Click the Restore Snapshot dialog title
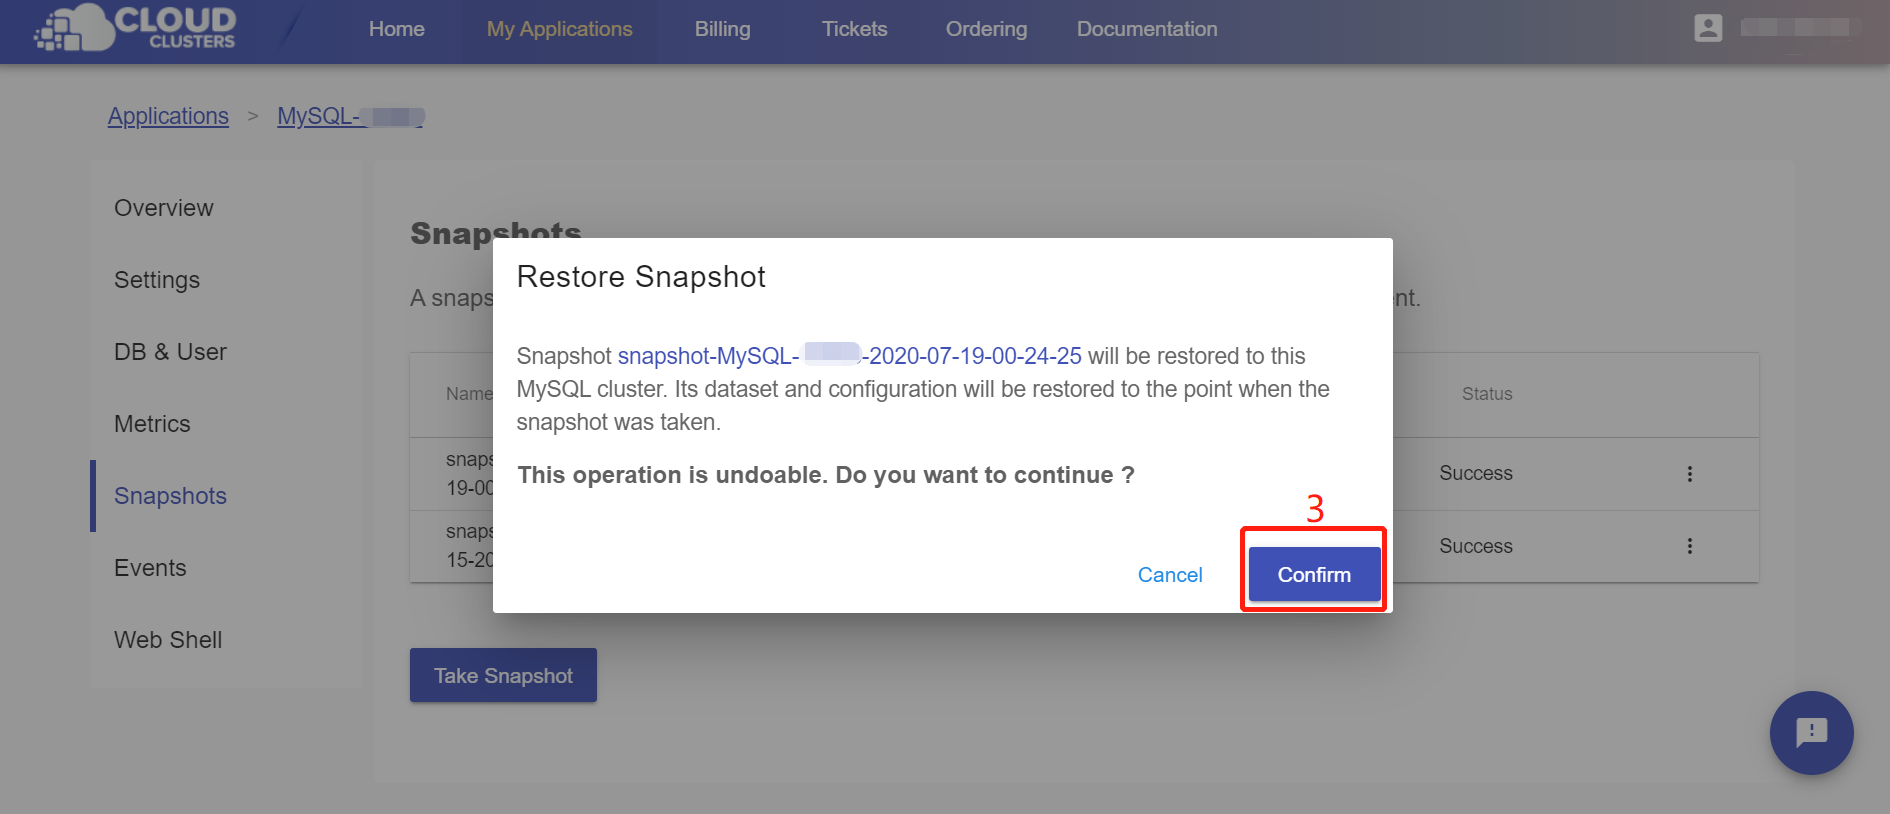1890x814 pixels. (641, 277)
